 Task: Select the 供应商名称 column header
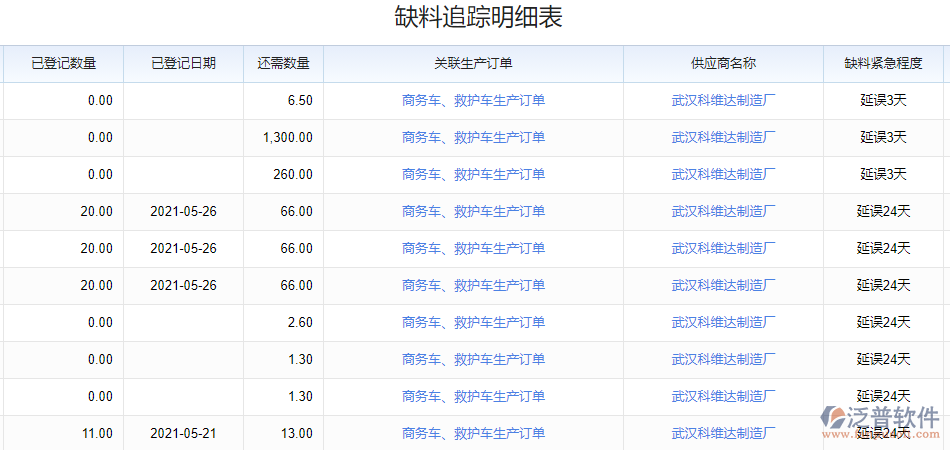click(x=723, y=64)
